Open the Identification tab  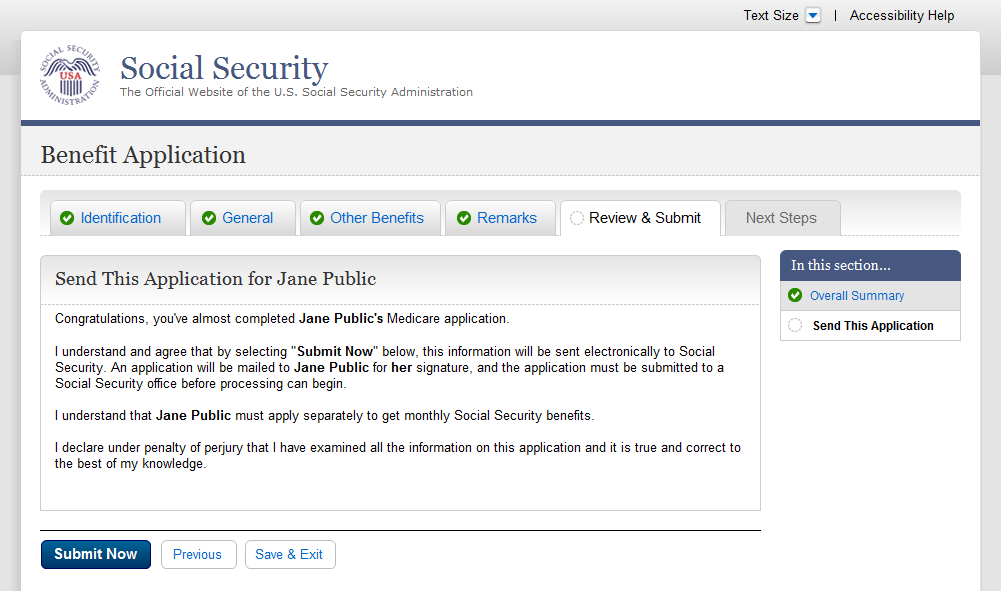pyautogui.click(x=120, y=218)
